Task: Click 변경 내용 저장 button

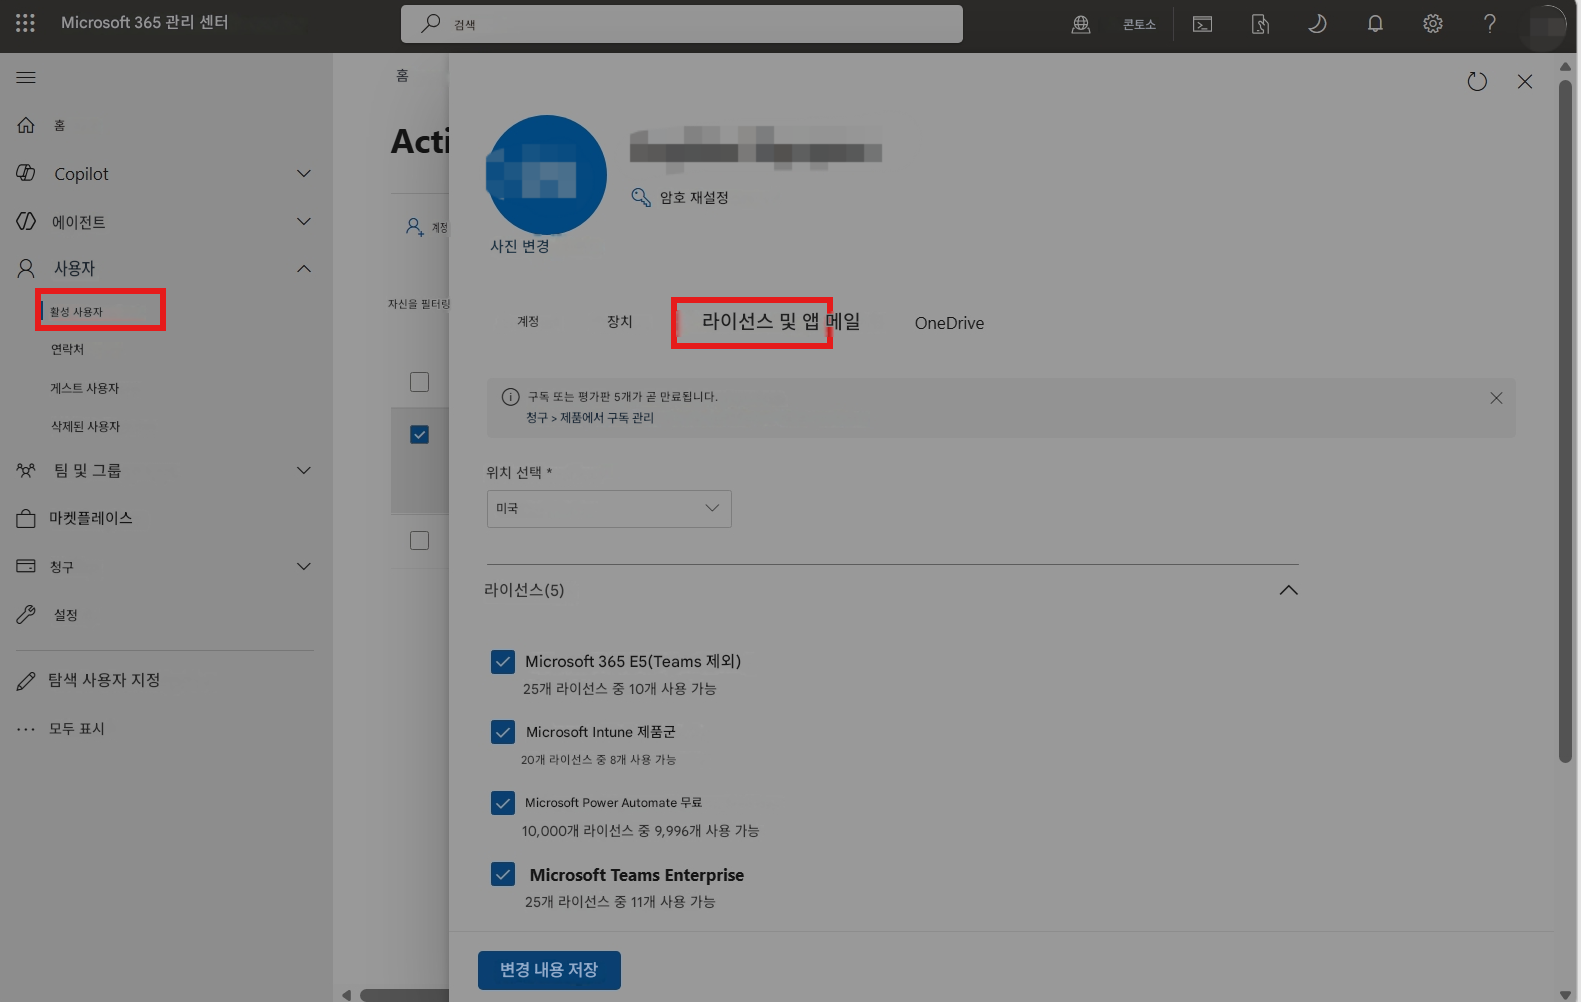Action: tap(549, 970)
